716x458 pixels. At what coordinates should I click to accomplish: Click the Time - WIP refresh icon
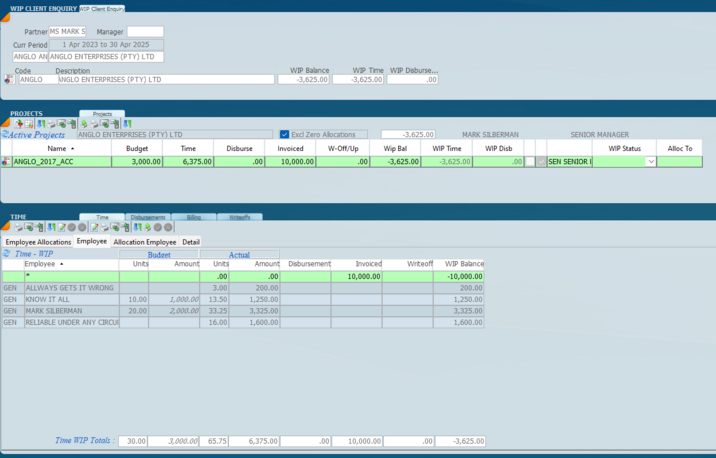pyautogui.click(x=7, y=253)
